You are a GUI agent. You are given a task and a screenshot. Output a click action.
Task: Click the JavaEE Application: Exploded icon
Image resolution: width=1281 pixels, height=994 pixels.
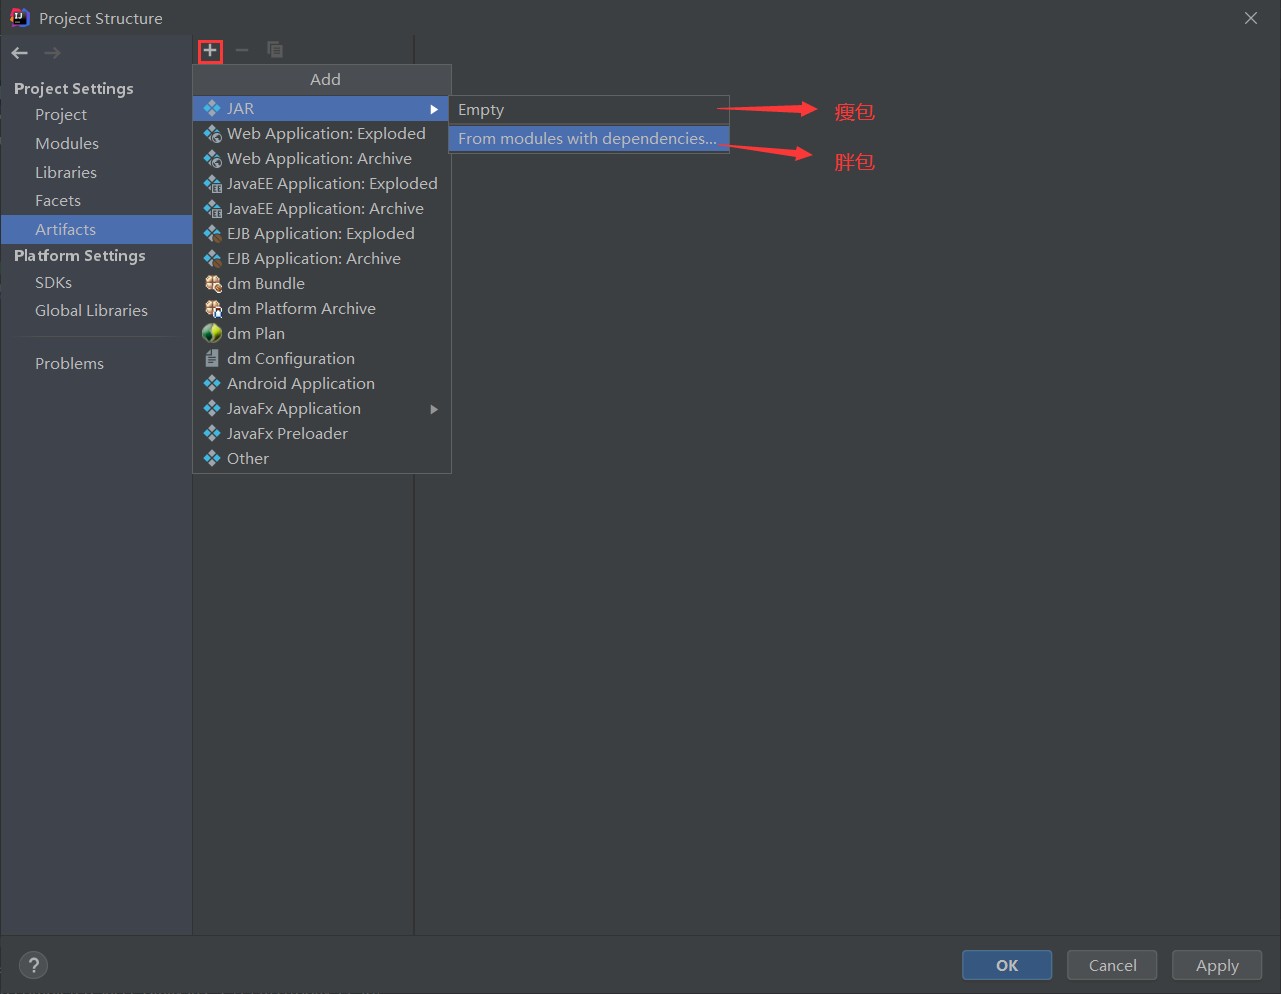coord(212,184)
